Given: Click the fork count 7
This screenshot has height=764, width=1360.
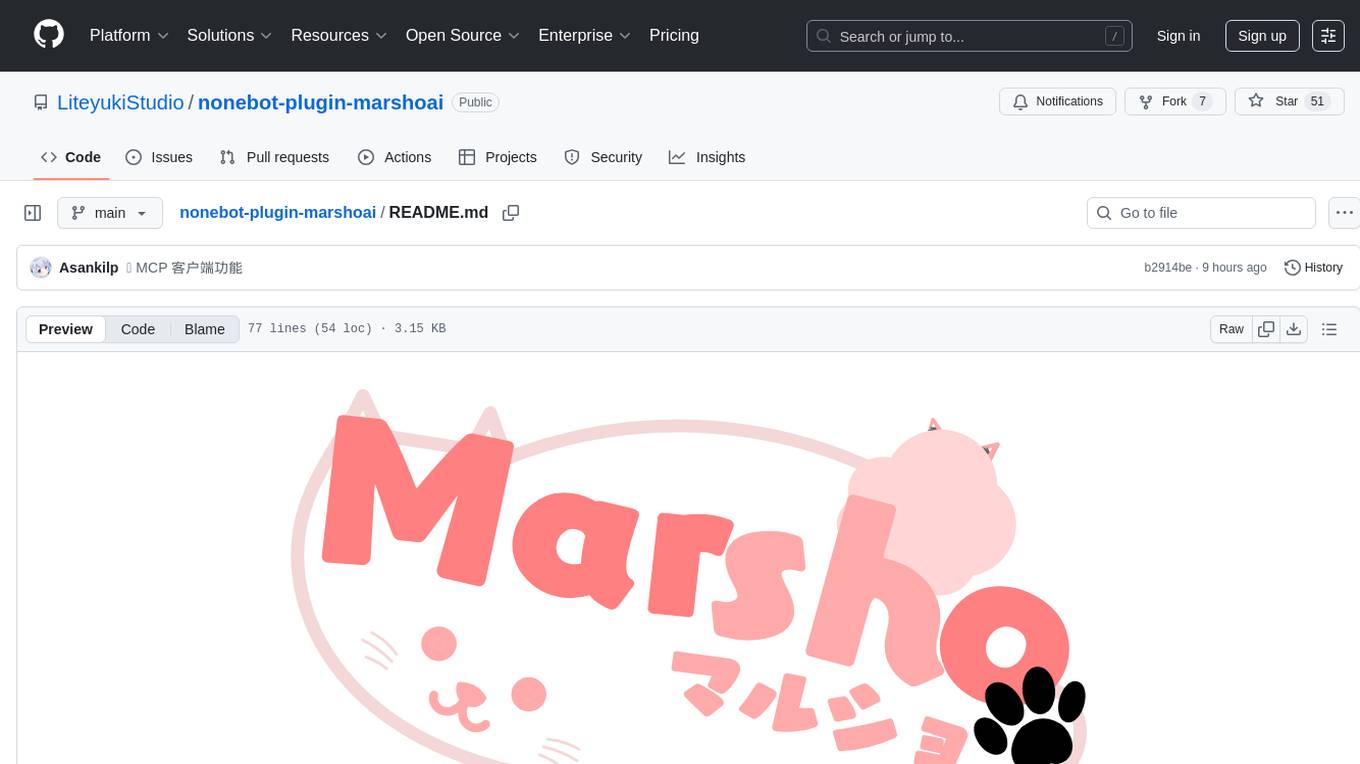Looking at the screenshot, I should 1203,101.
